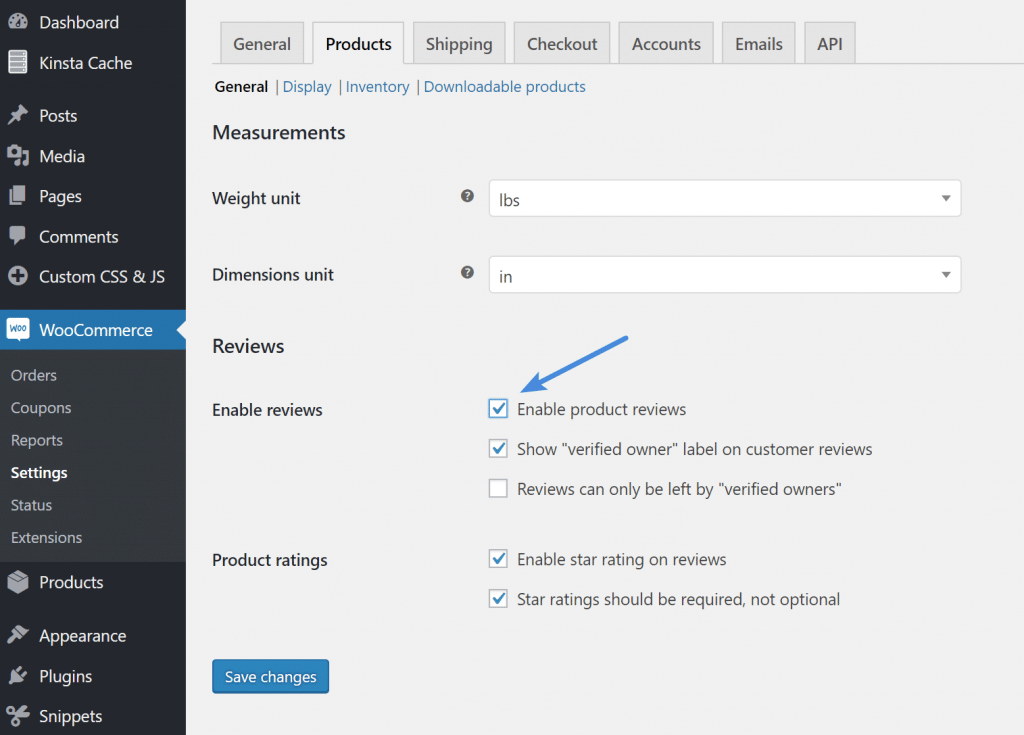Click the Plugins icon in sidebar

click(x=17, y=676)
